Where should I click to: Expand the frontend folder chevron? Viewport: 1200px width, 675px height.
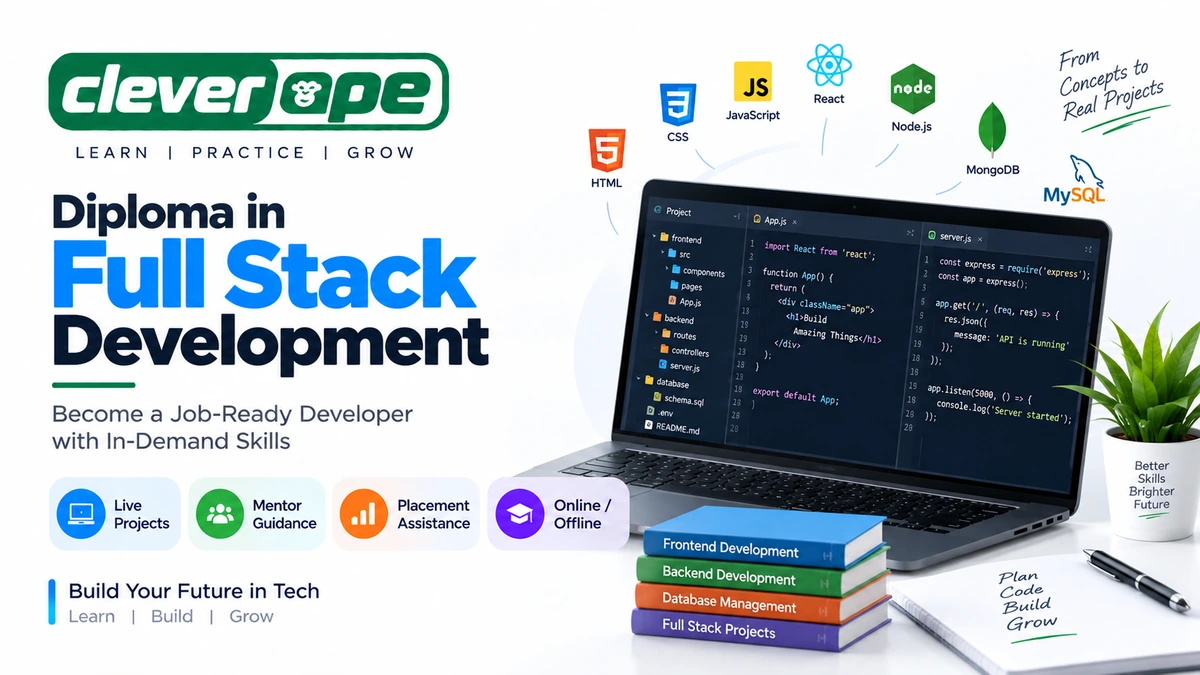[x=654, y=236]
